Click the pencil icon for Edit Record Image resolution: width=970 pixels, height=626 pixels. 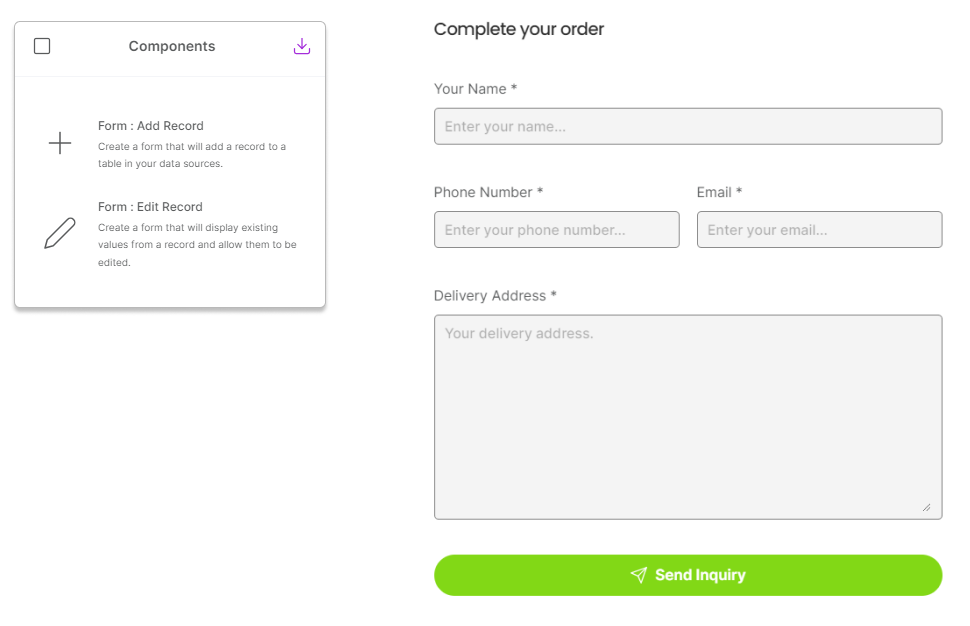point(60,233)
